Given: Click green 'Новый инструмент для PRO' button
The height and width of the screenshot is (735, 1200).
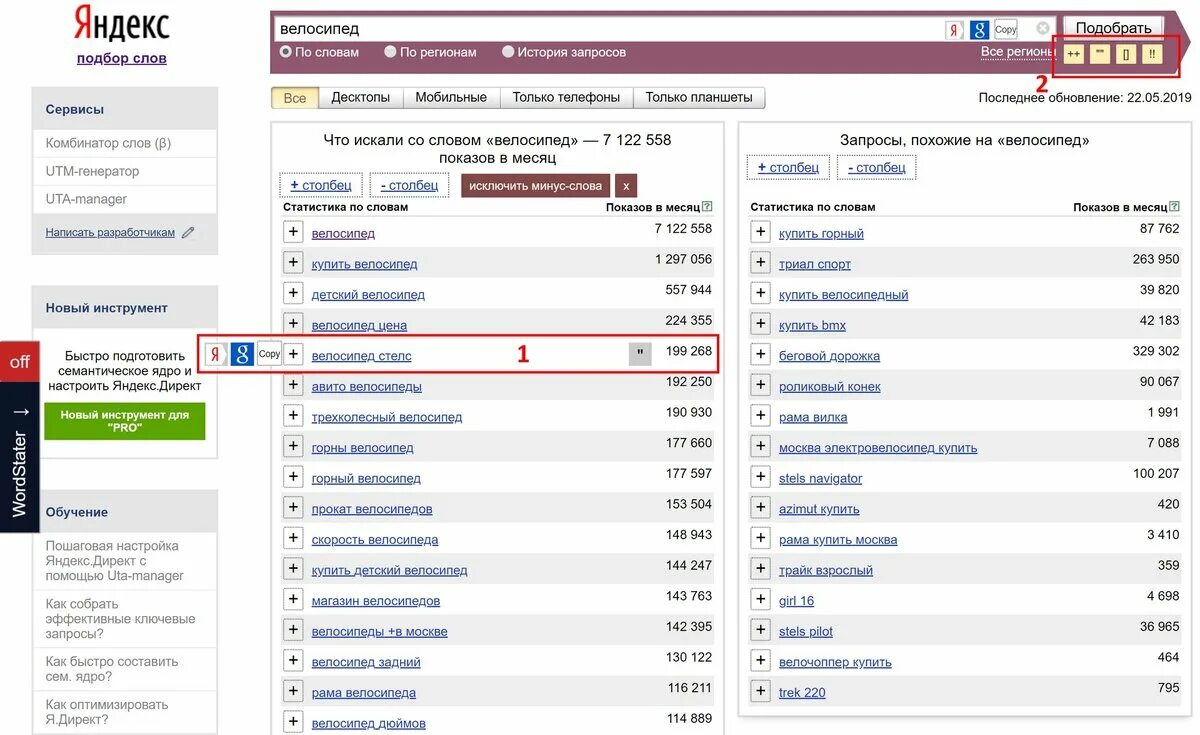Looking at the screenshot, I should [125, 421].
